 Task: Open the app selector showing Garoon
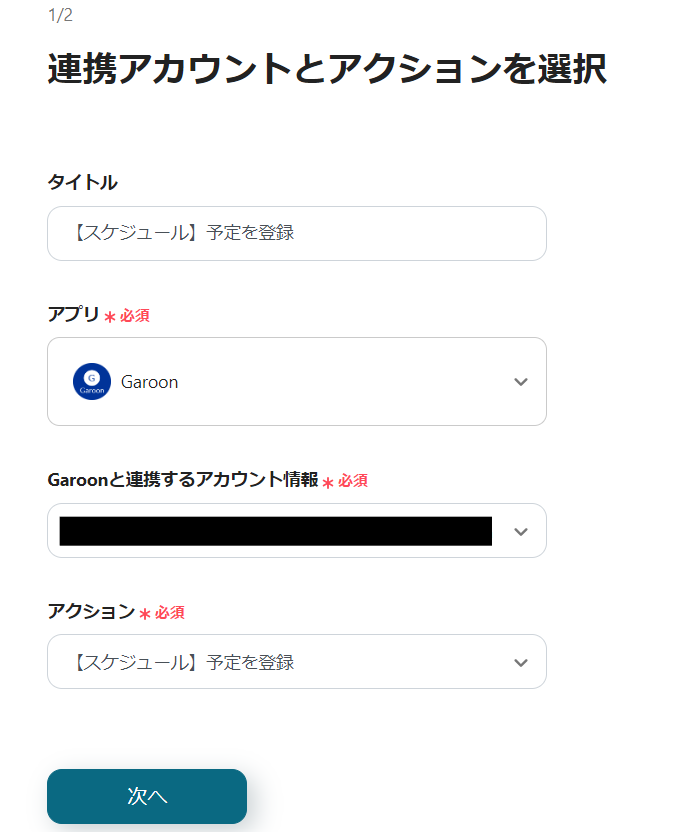pos(297,381)
